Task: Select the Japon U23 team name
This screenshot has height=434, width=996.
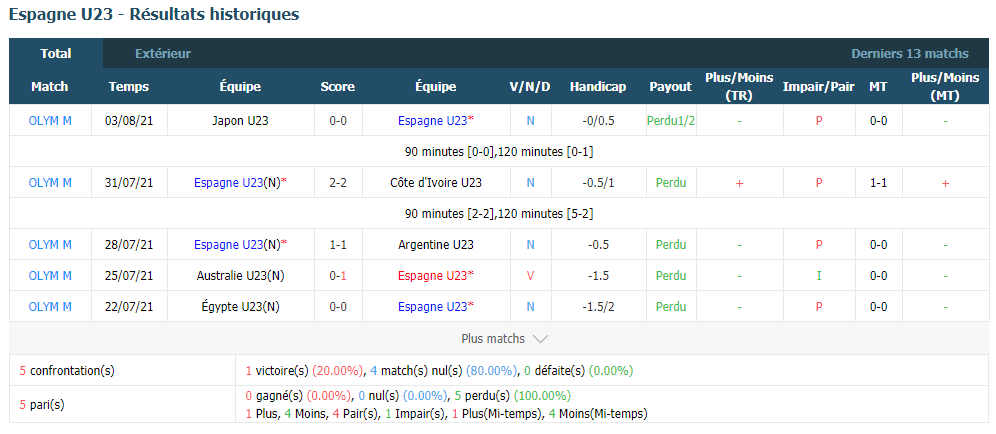Action: (x=240, y=120)
